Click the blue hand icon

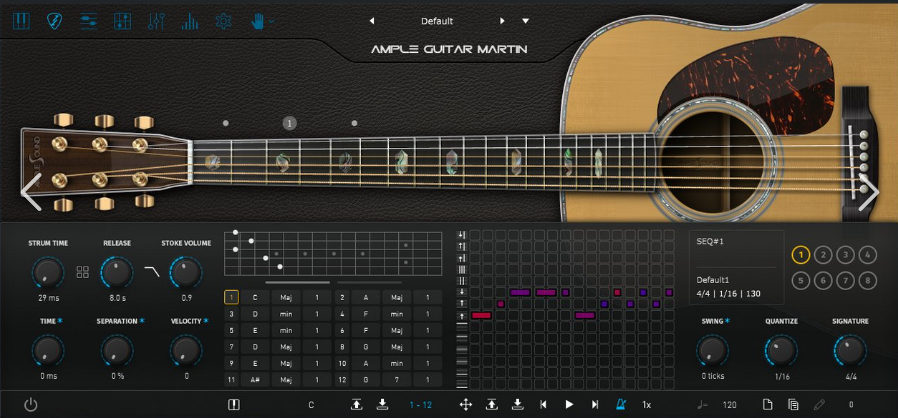[257, 21]
